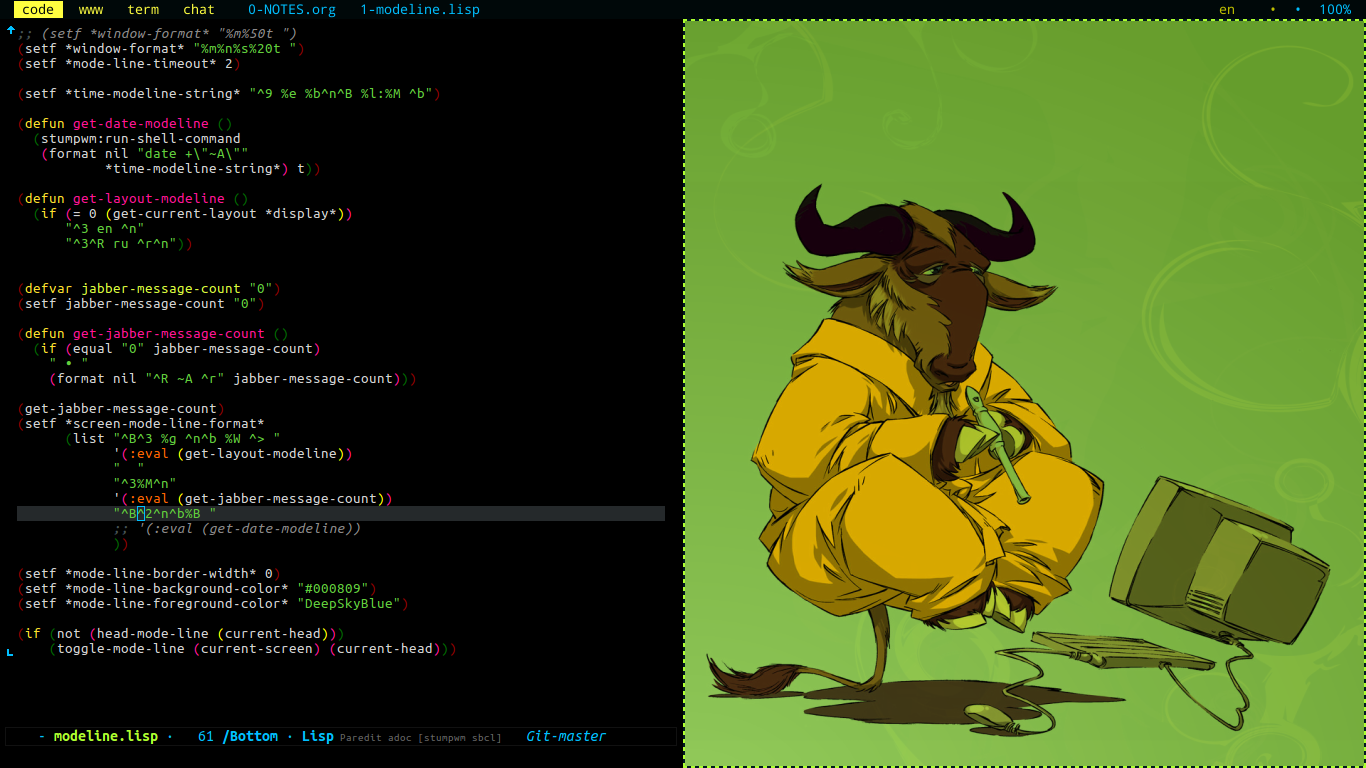The image size is (1366, 768).
Task: Click the "equal "0" jabber-message-count" condition line
Action: tap(177, 348)
